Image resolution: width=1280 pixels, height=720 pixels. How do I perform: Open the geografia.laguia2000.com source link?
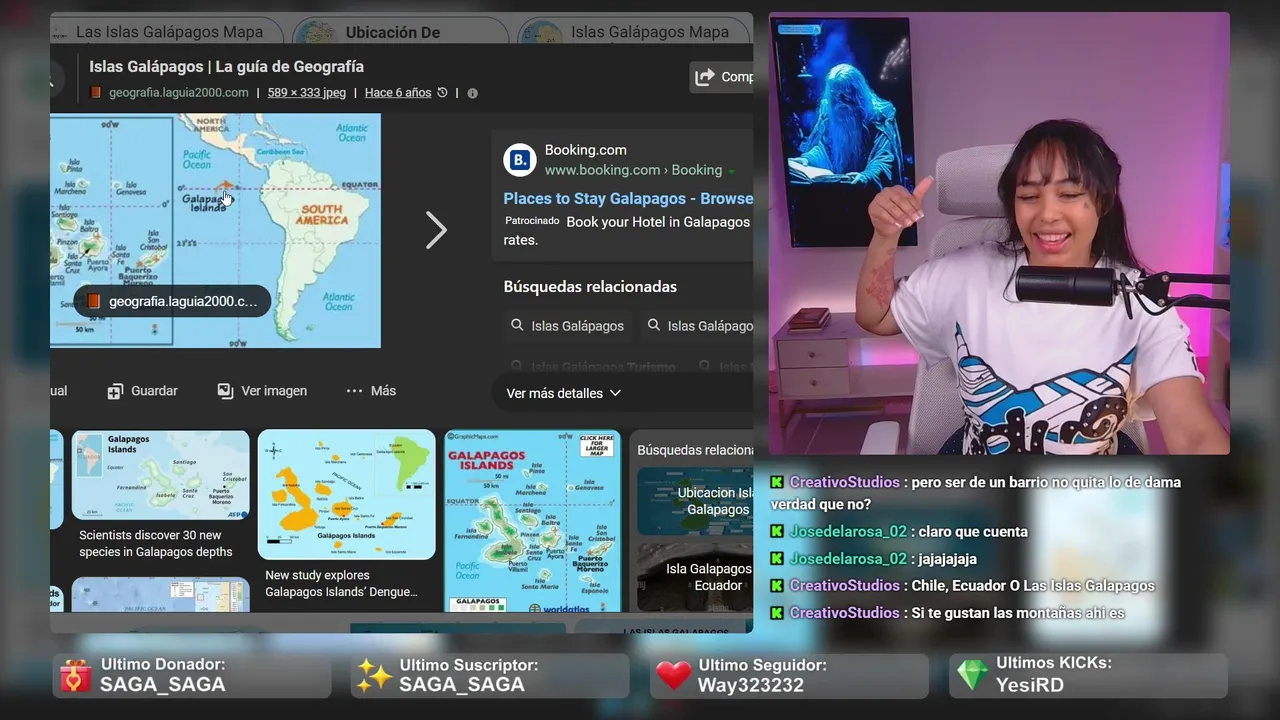[x=178, y=92]
